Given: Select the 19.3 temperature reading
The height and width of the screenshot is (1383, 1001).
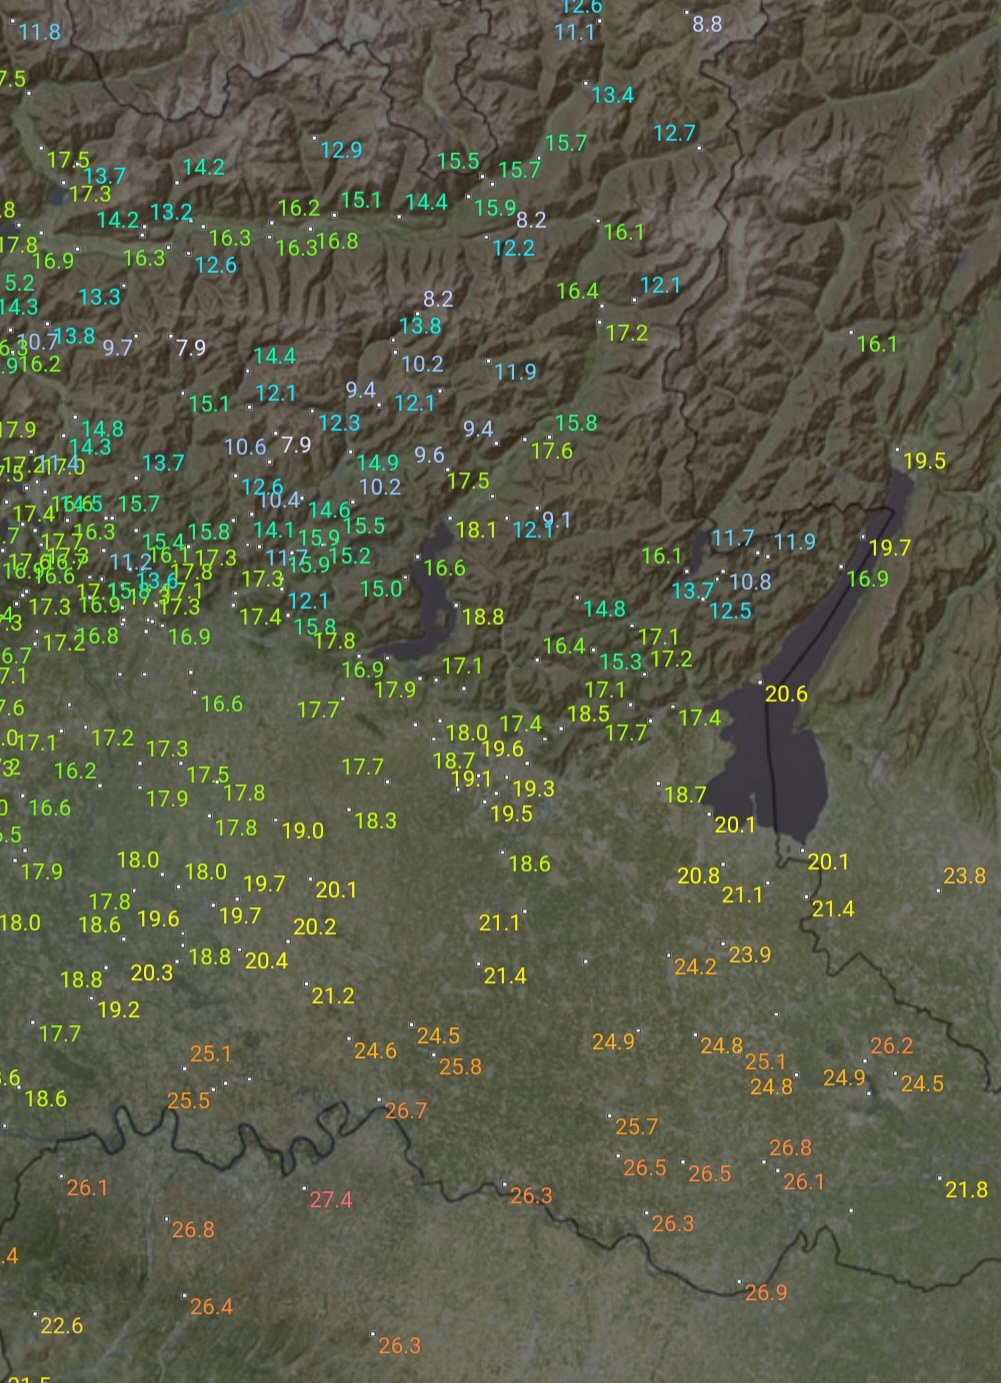Looking at the screenshot, I should (533, 789).
